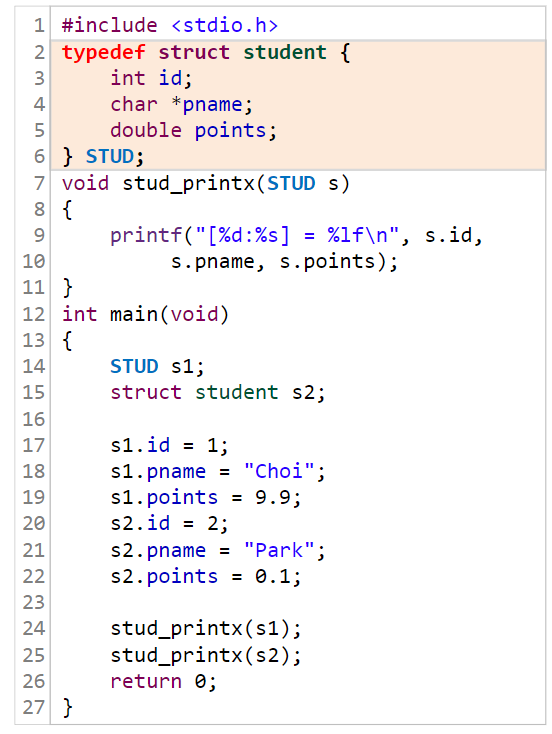Click the "Park" string literal

(x=279, y=550)
